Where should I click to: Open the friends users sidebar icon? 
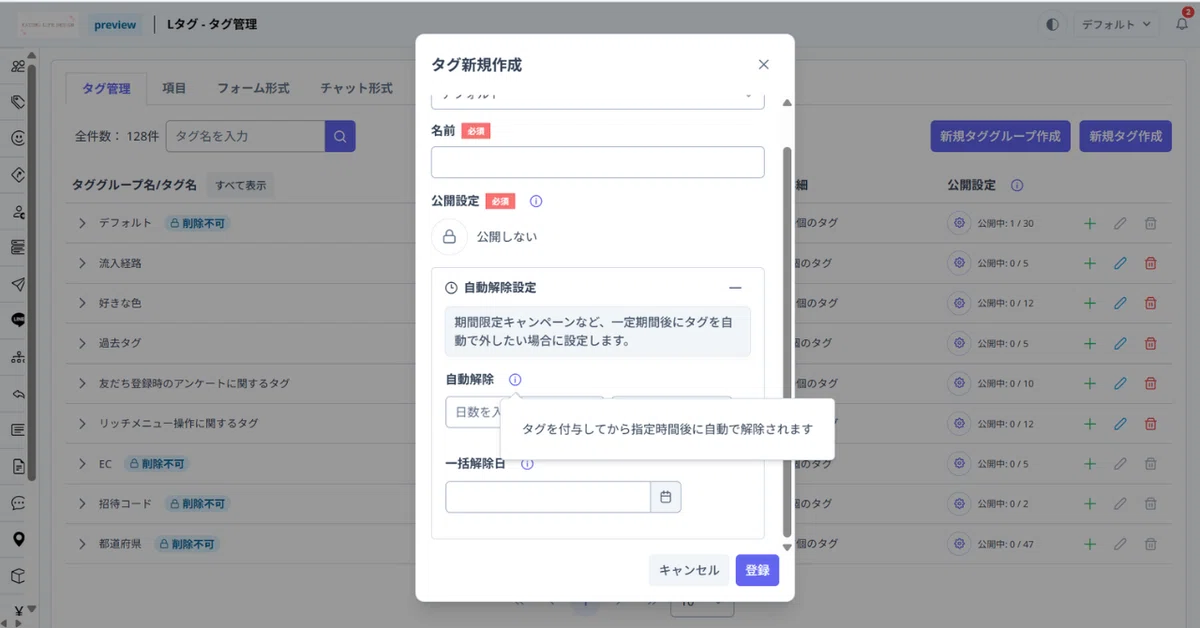tap(18, 66)
